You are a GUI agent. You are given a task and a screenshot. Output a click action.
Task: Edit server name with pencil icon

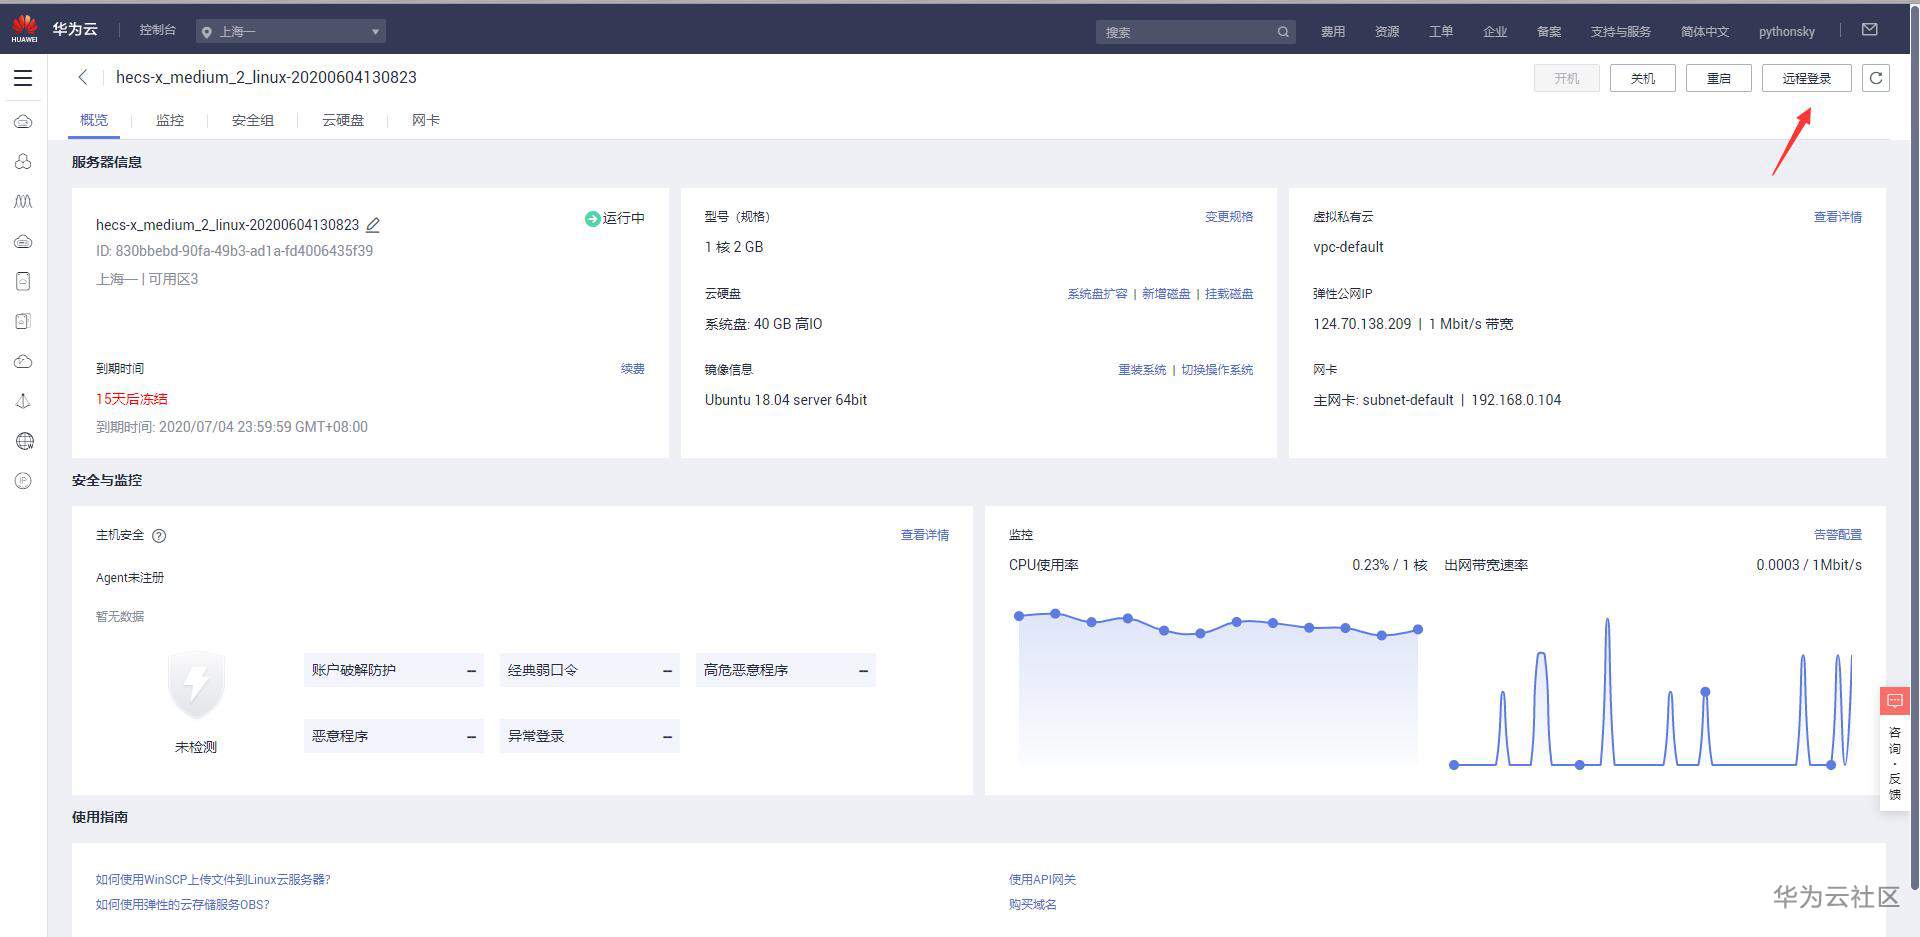(373, 225)
